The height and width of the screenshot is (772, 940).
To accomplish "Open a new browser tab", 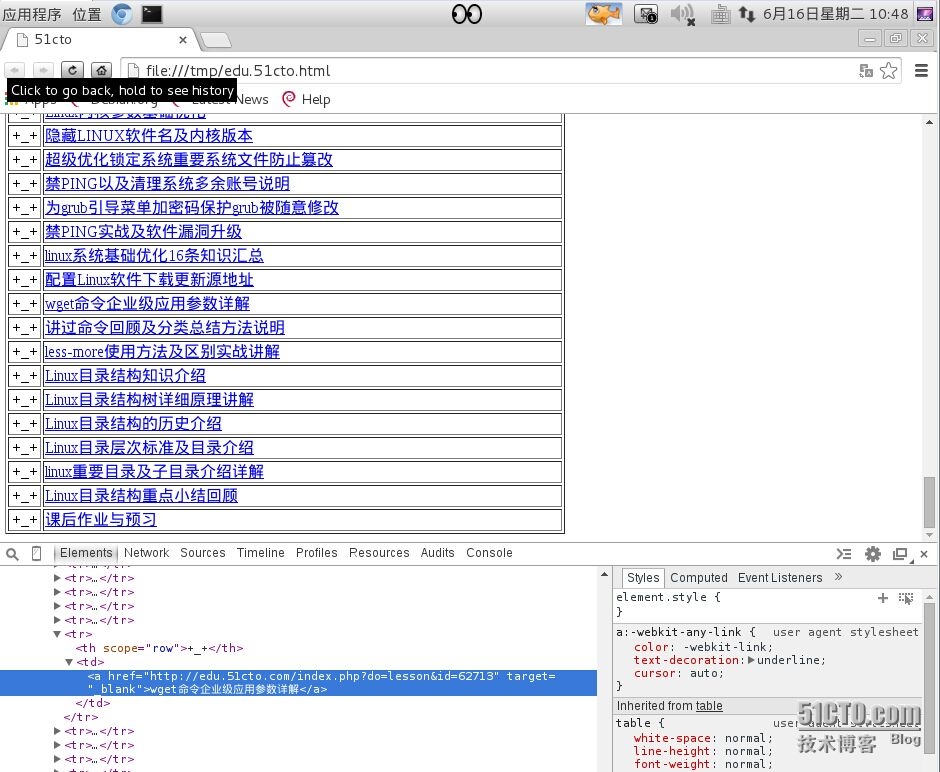I will click(215, 40).
